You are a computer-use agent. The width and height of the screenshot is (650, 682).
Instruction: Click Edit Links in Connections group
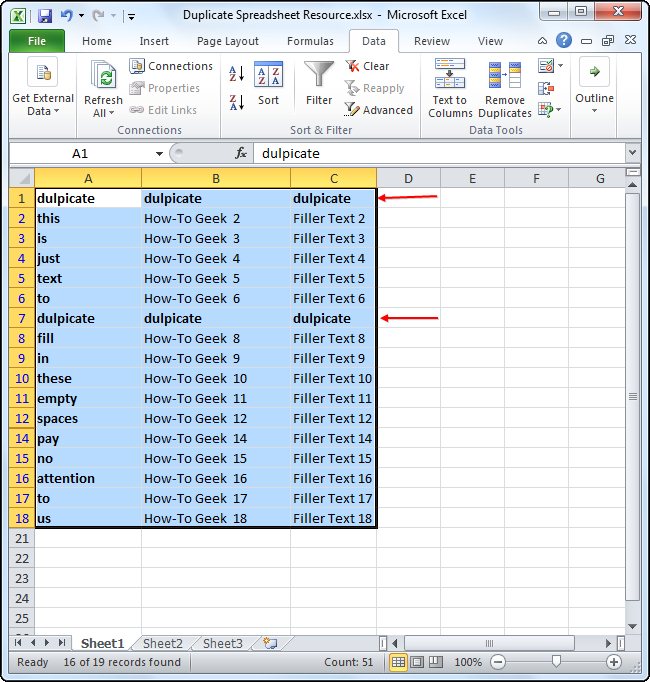coord(163,110)
